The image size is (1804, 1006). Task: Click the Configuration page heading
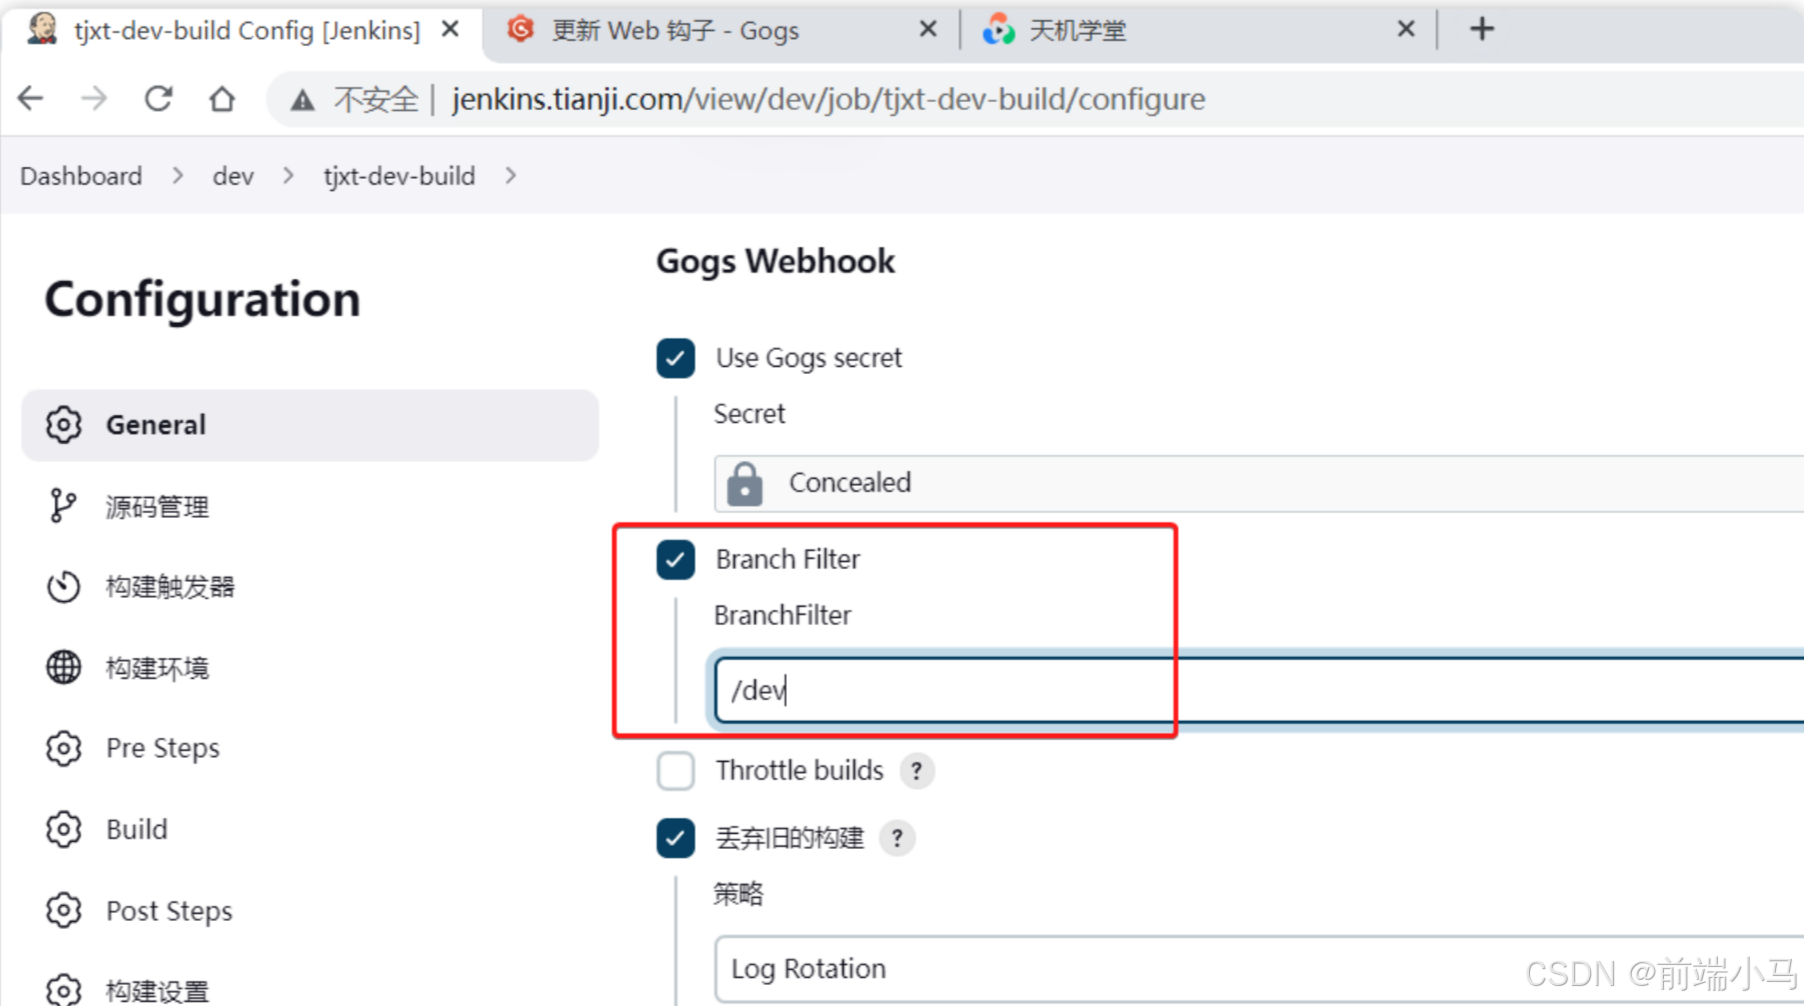pyautogui.click(x=203, y=299)
